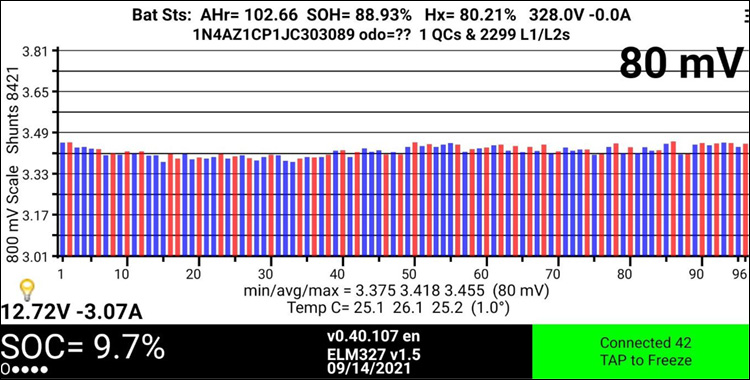The height and width of the screenshot is (380, 750).
Task: Select the Hx= 80.21% value
Action: pos(470,16)
